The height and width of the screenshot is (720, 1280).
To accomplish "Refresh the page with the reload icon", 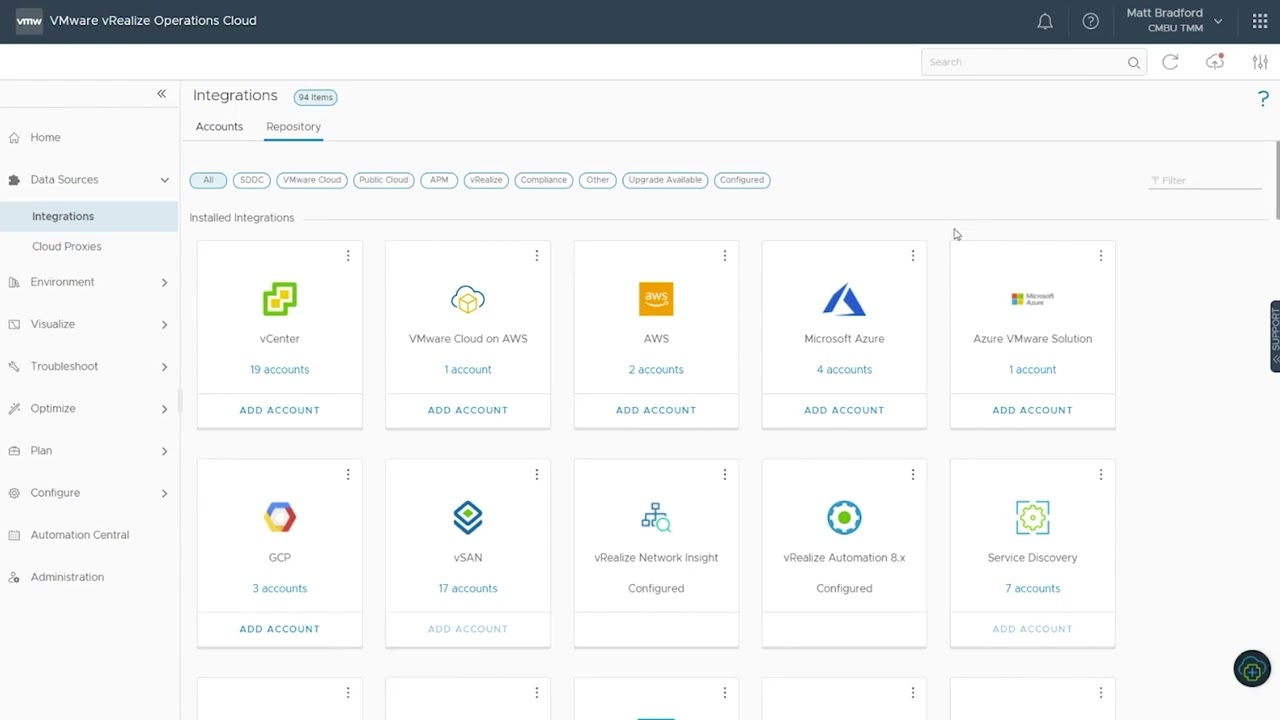I will 1170,62.
